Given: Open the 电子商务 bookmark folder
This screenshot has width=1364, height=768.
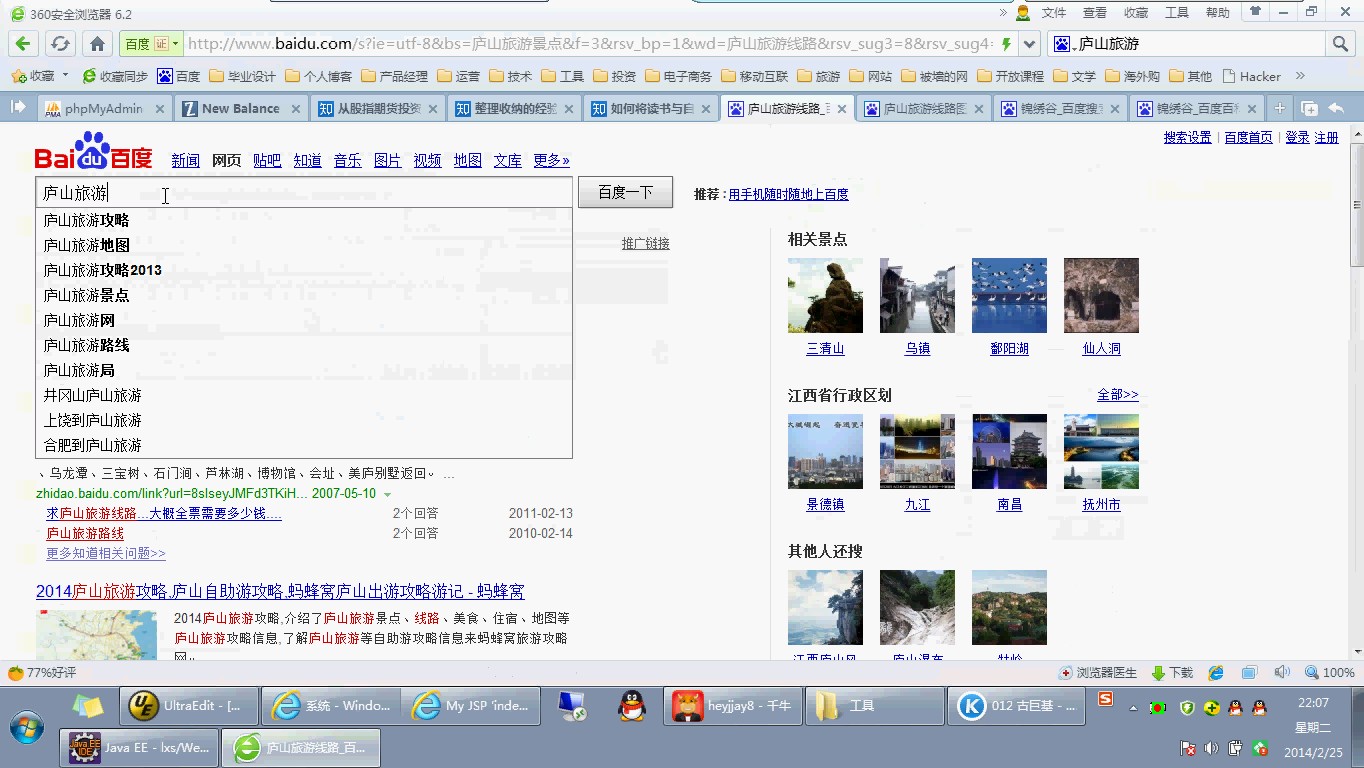Looking at the screenshot, I should coord(678,76).
